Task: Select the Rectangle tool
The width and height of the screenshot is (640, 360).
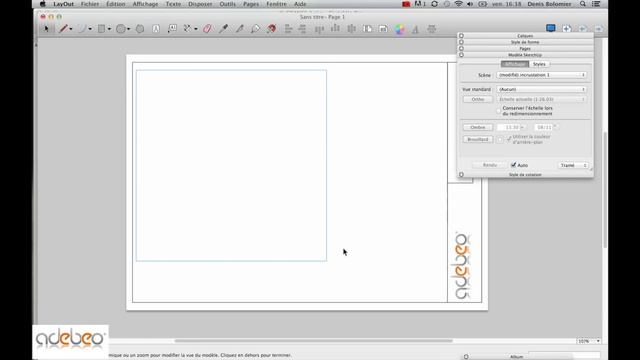Action: (x=101, y=29)
